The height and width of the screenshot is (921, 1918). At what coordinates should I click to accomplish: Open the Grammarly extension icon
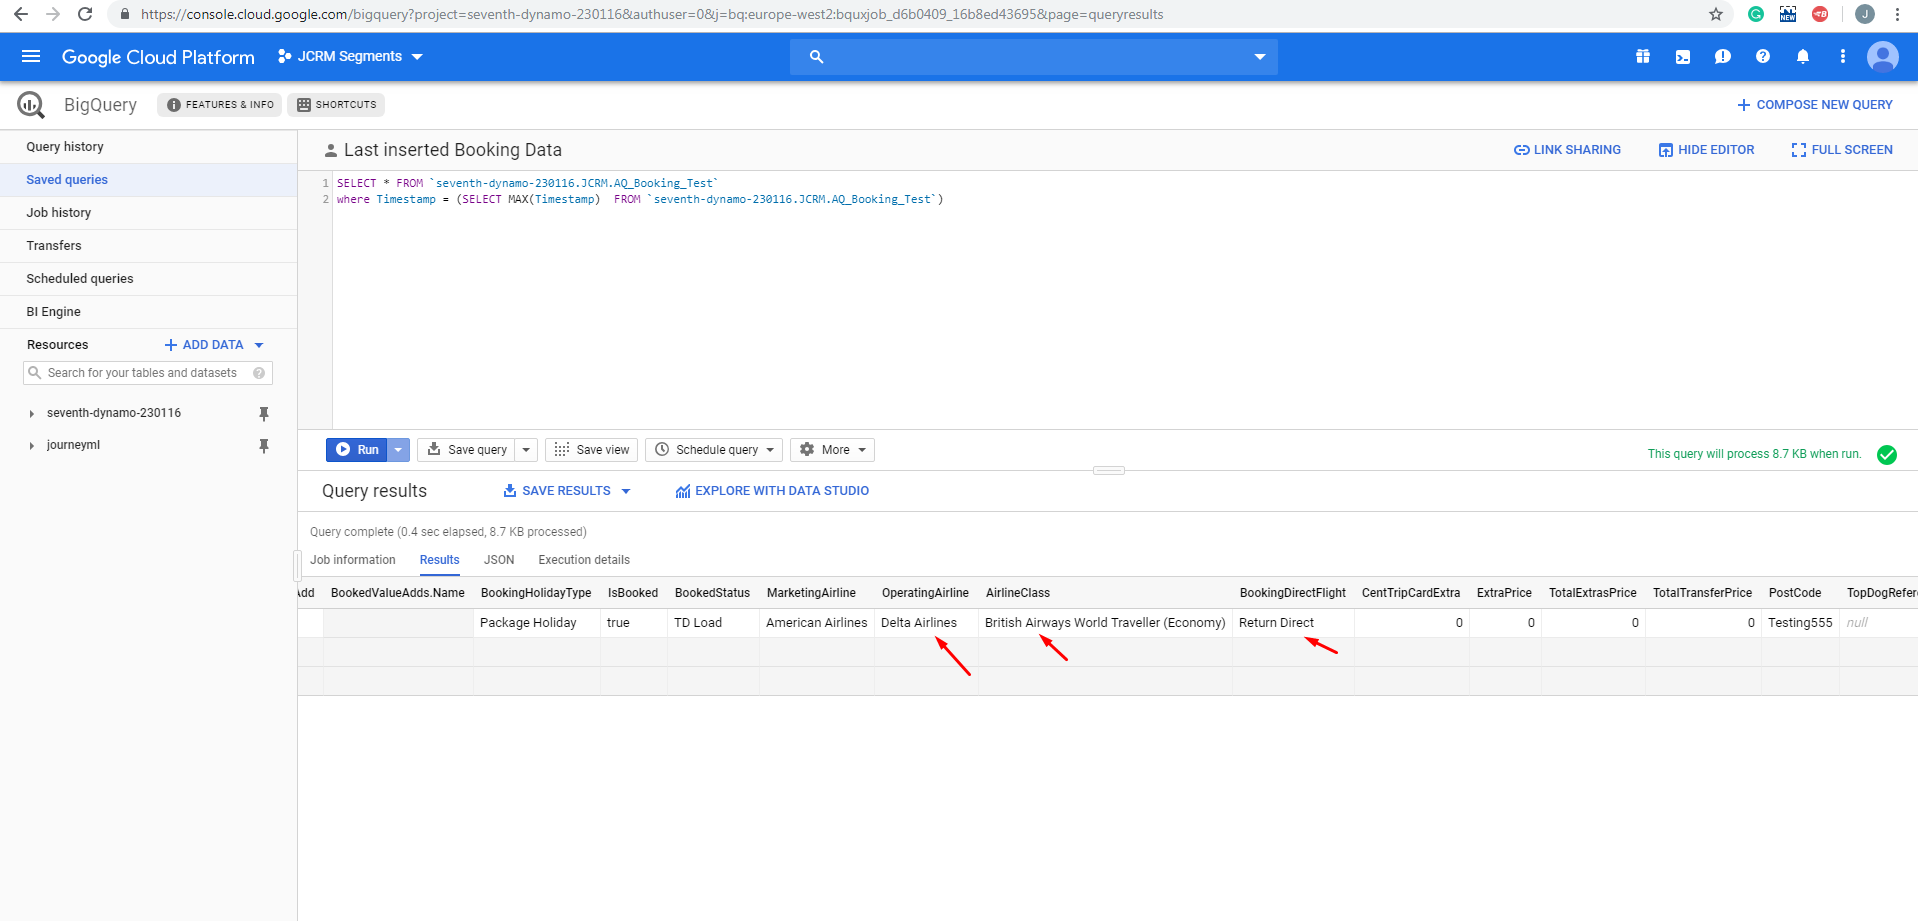pos(1756,14)
